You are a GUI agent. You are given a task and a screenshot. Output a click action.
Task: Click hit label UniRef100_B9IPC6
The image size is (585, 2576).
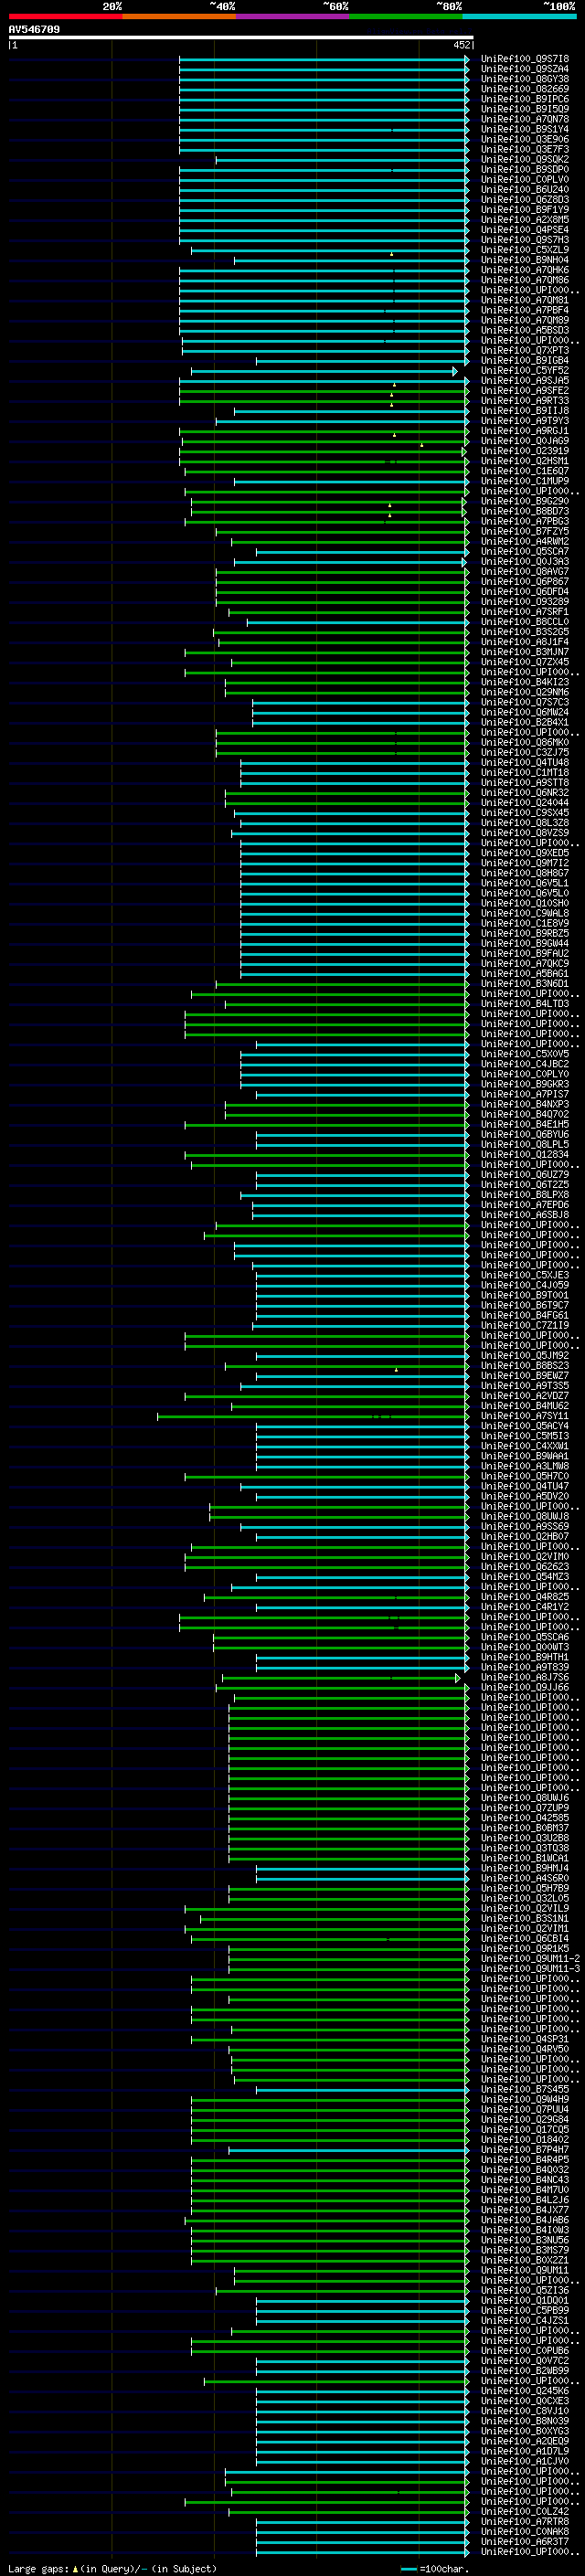pos(525,99)
